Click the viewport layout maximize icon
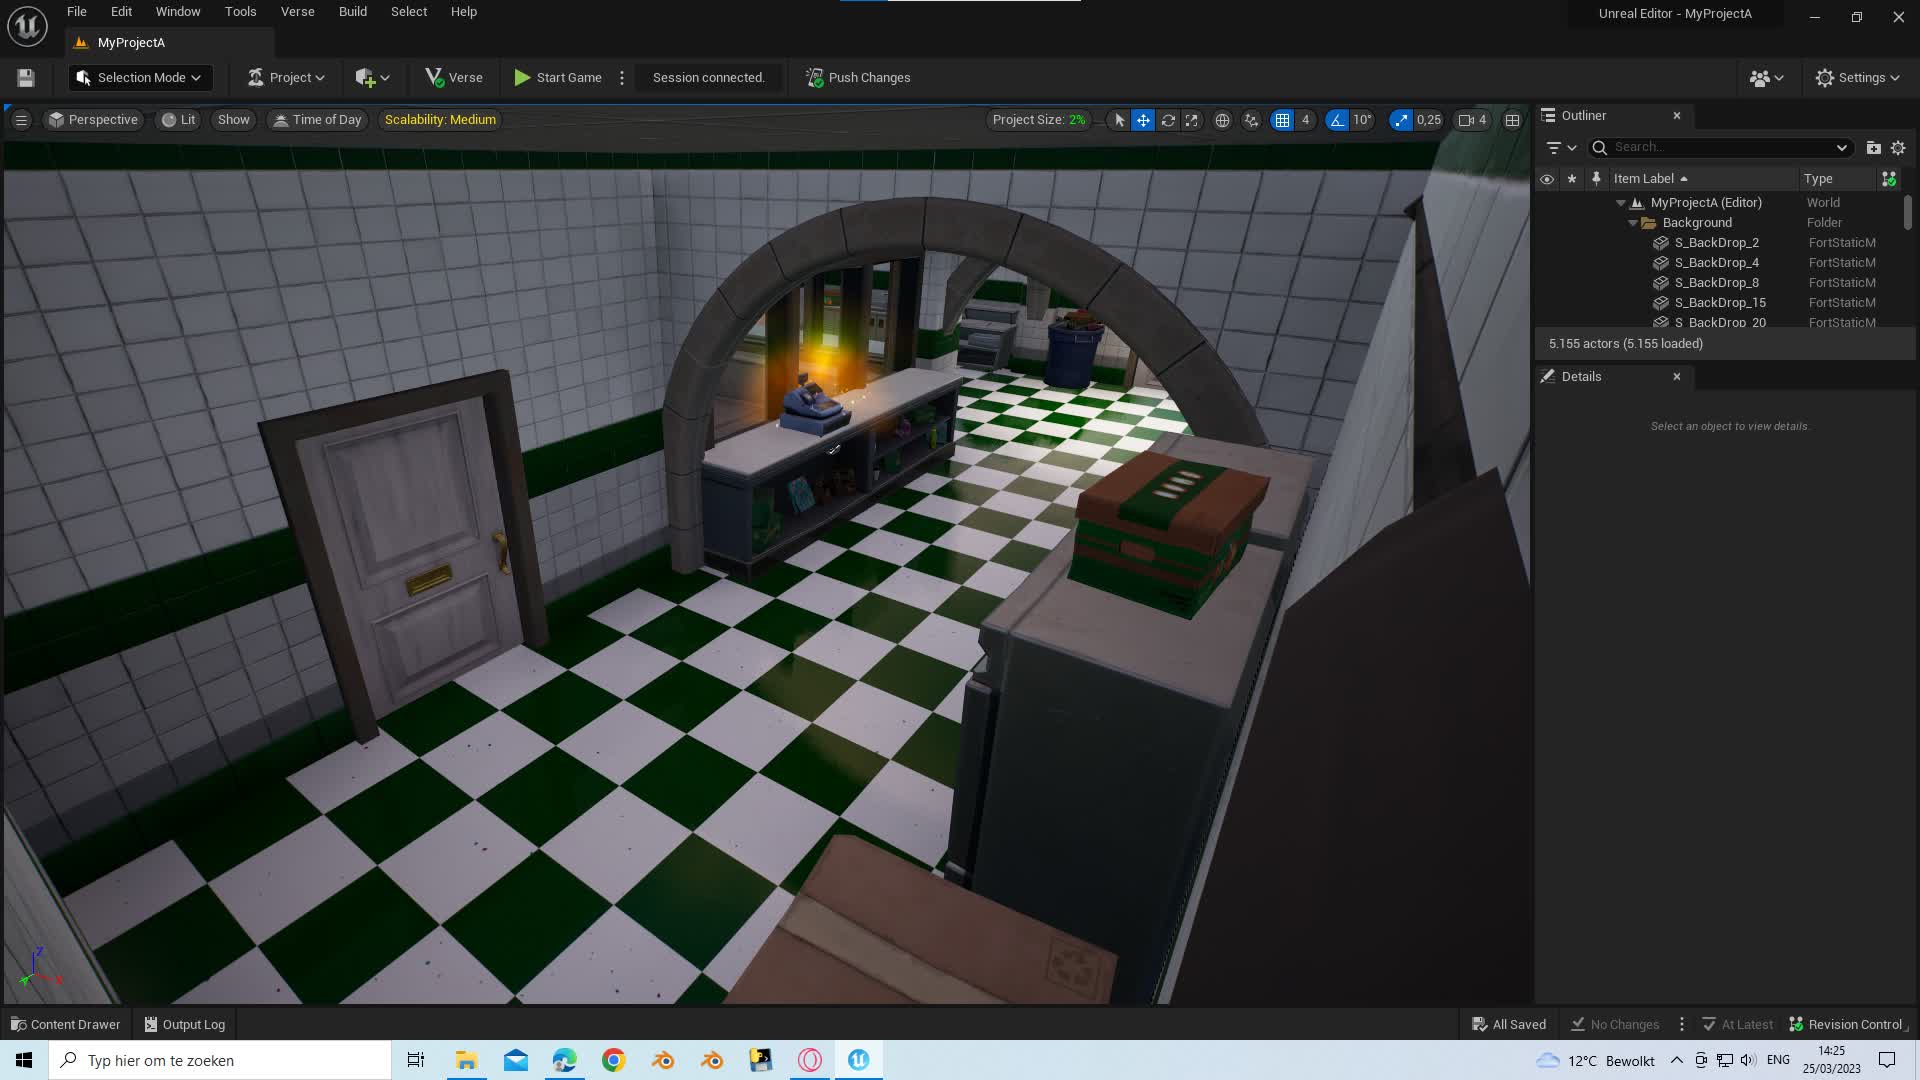Screen dimensions: 1920x1080 click(x=1512, y=120)
